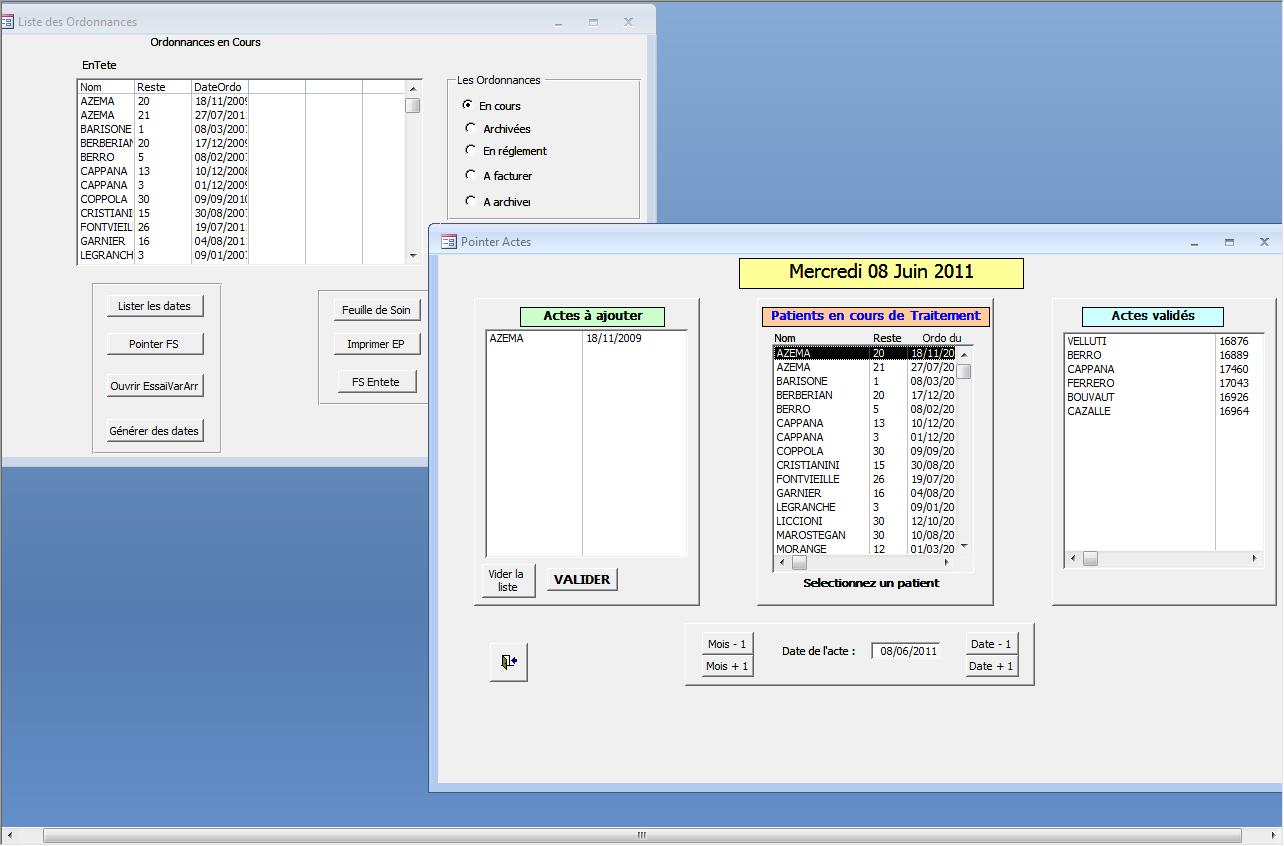The width and height of the screenshot is (1284, 846).
Task: Select the Archivées radio option
Action: pyautogui.click(x=471, y=128)
